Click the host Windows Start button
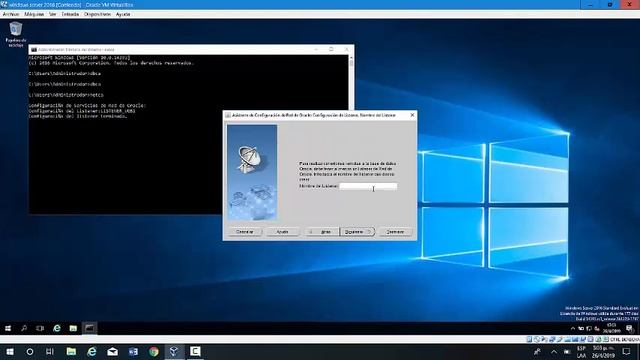Screen dimensions: 640x360 [x=10, y=351]
